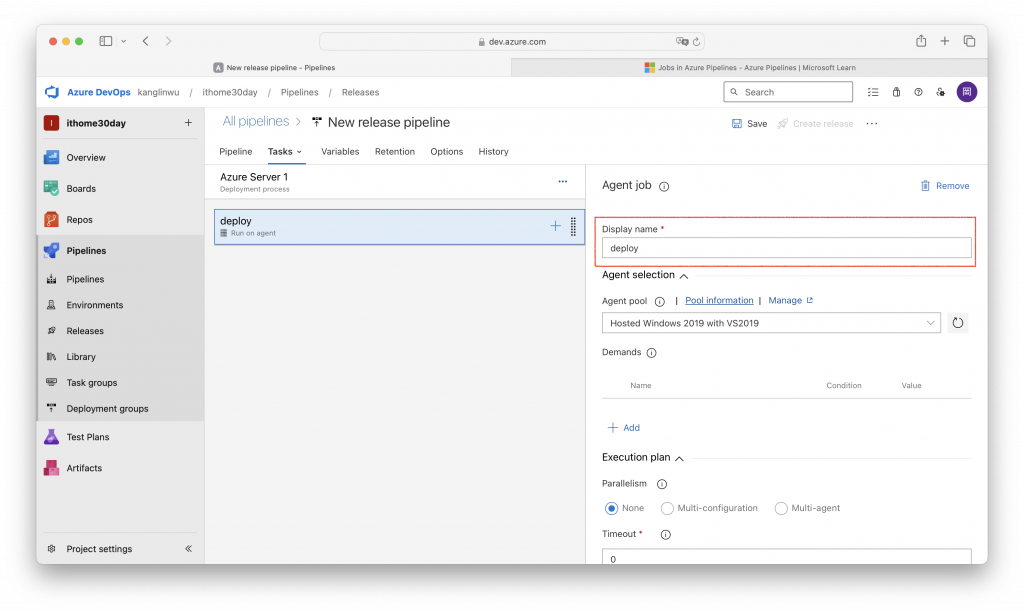Viewport: 1024px width, 612px height.
Task: Switch to the Options tab
Action: coord(447,152)
